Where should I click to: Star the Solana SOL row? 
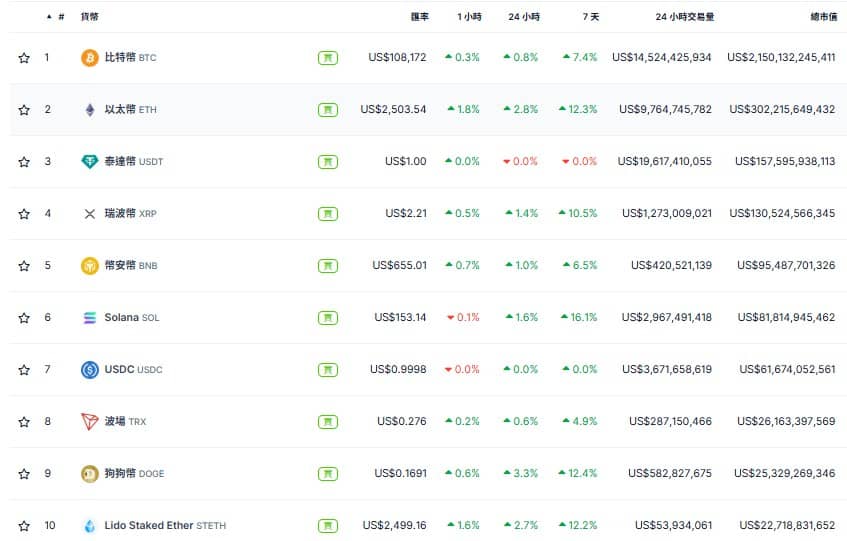click(x=24, y=318)
